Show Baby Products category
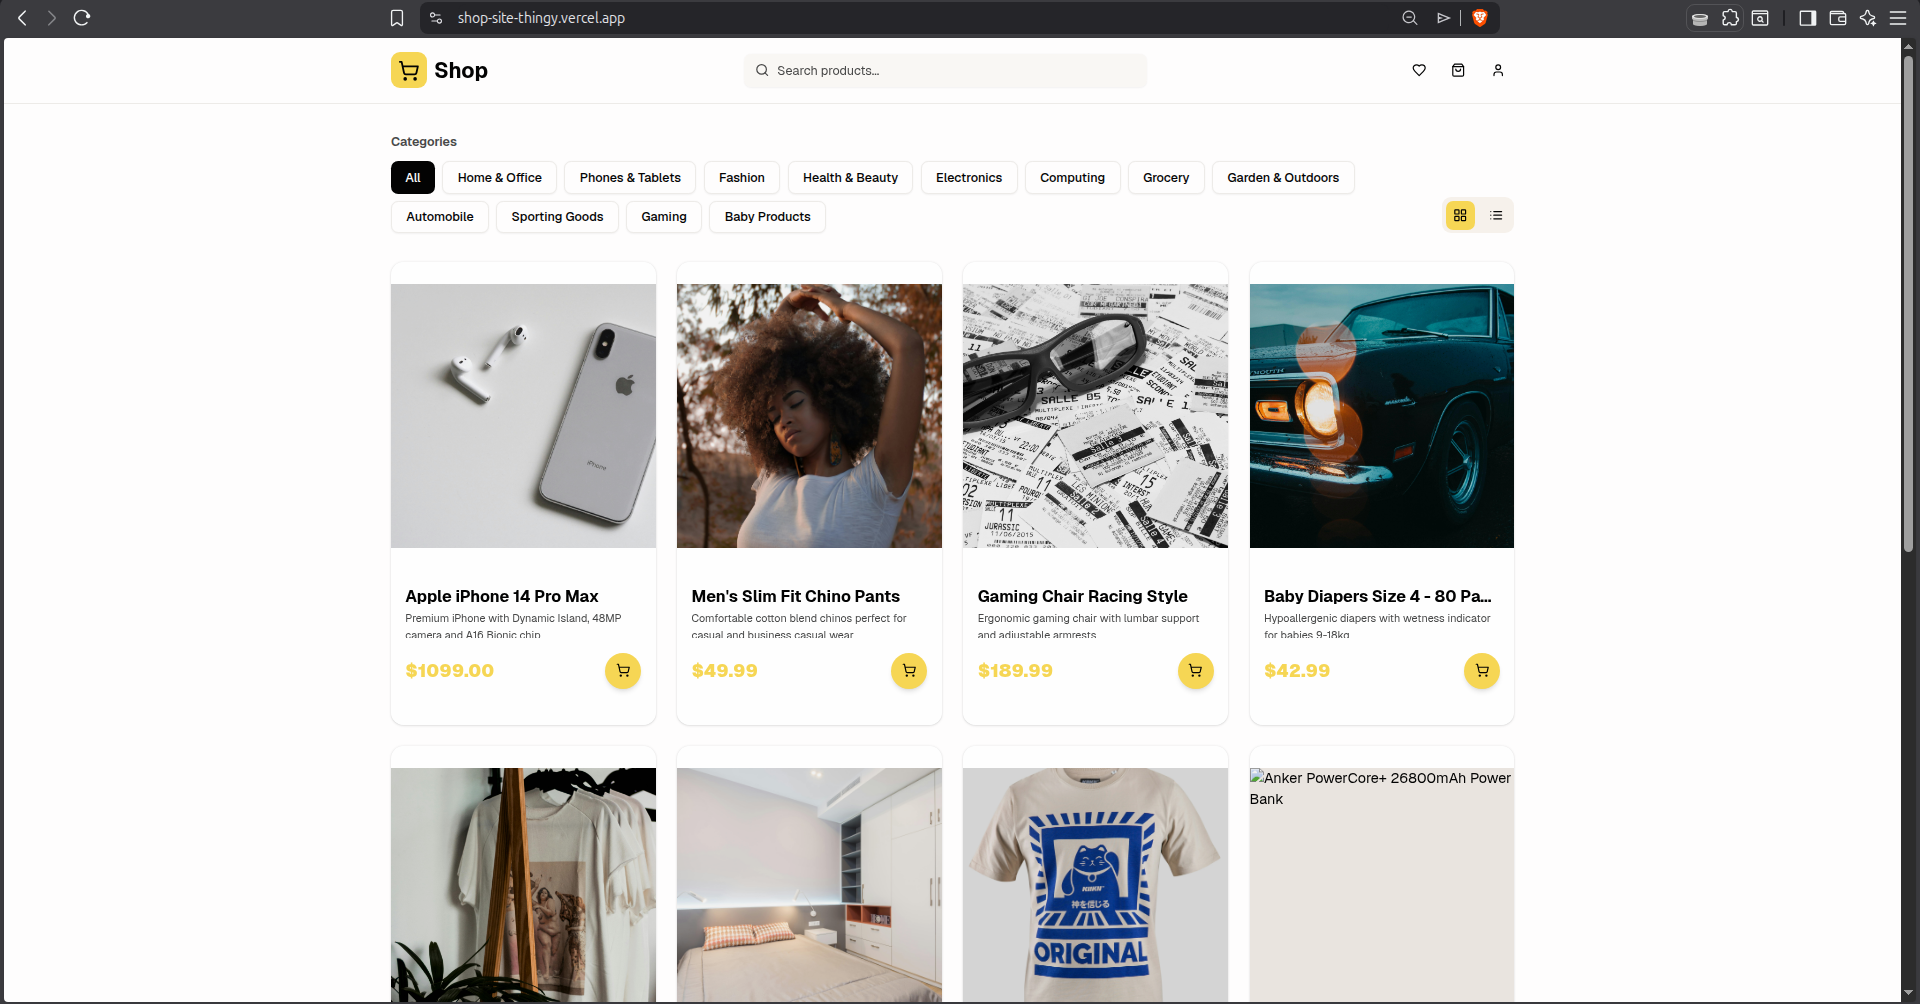This screenshot has width=1920, height=1004. tap(767, 217)
